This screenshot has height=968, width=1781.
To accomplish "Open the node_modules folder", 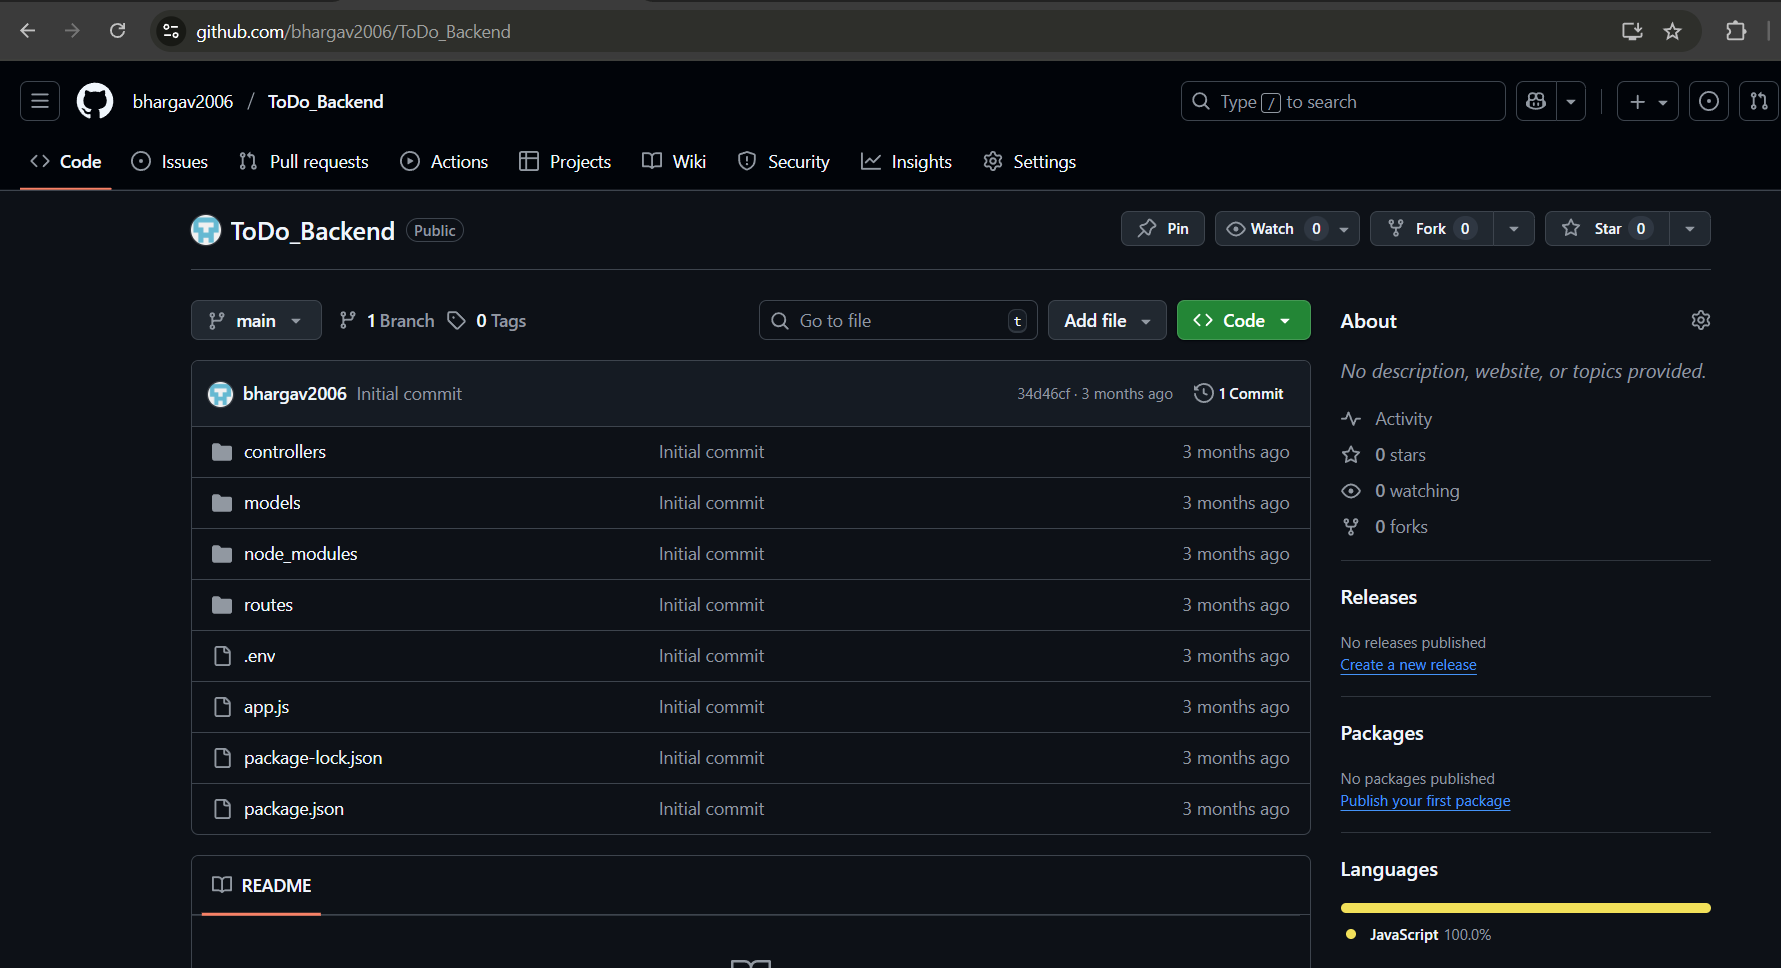I will click(300, 554).
